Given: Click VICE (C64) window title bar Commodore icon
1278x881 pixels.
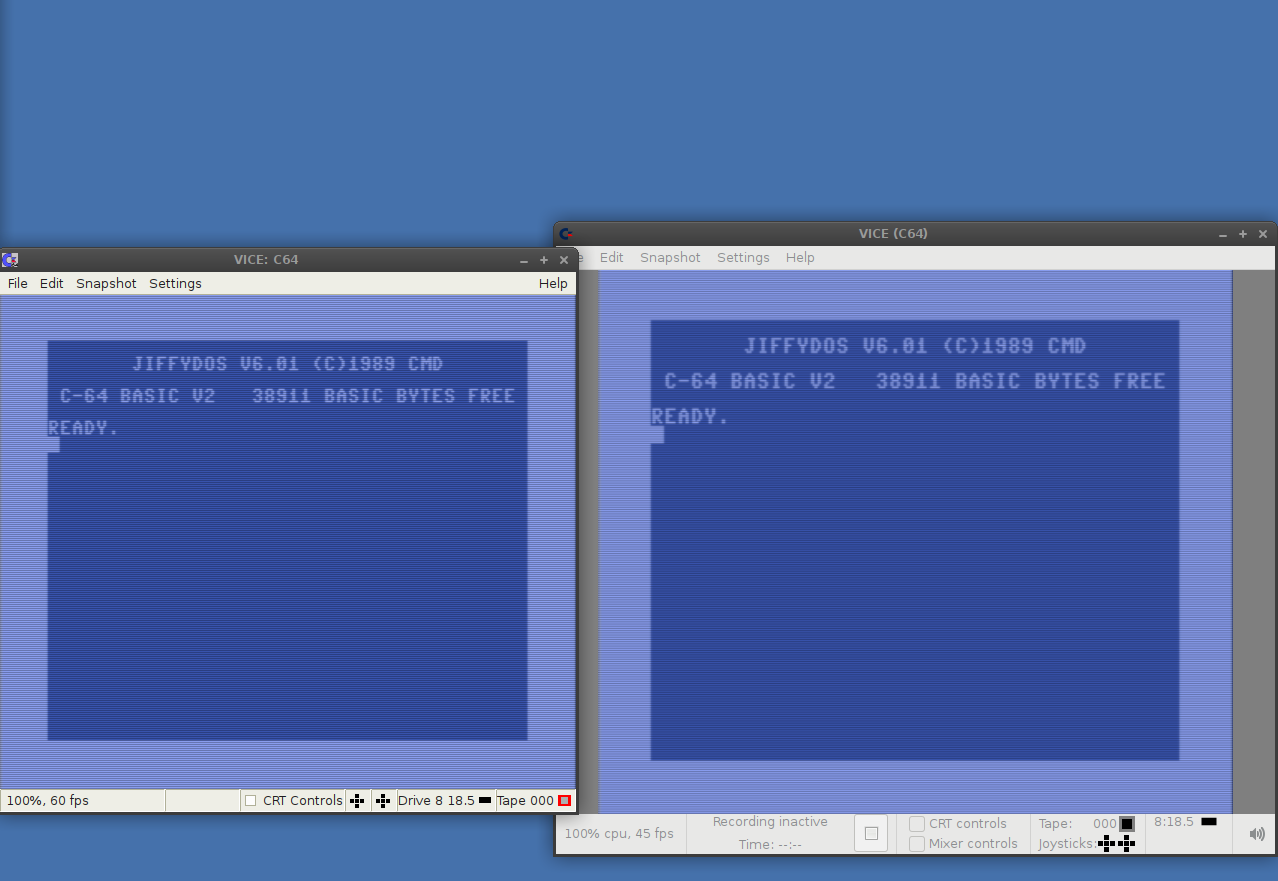Looking at the screenshot, I should 565,234.
